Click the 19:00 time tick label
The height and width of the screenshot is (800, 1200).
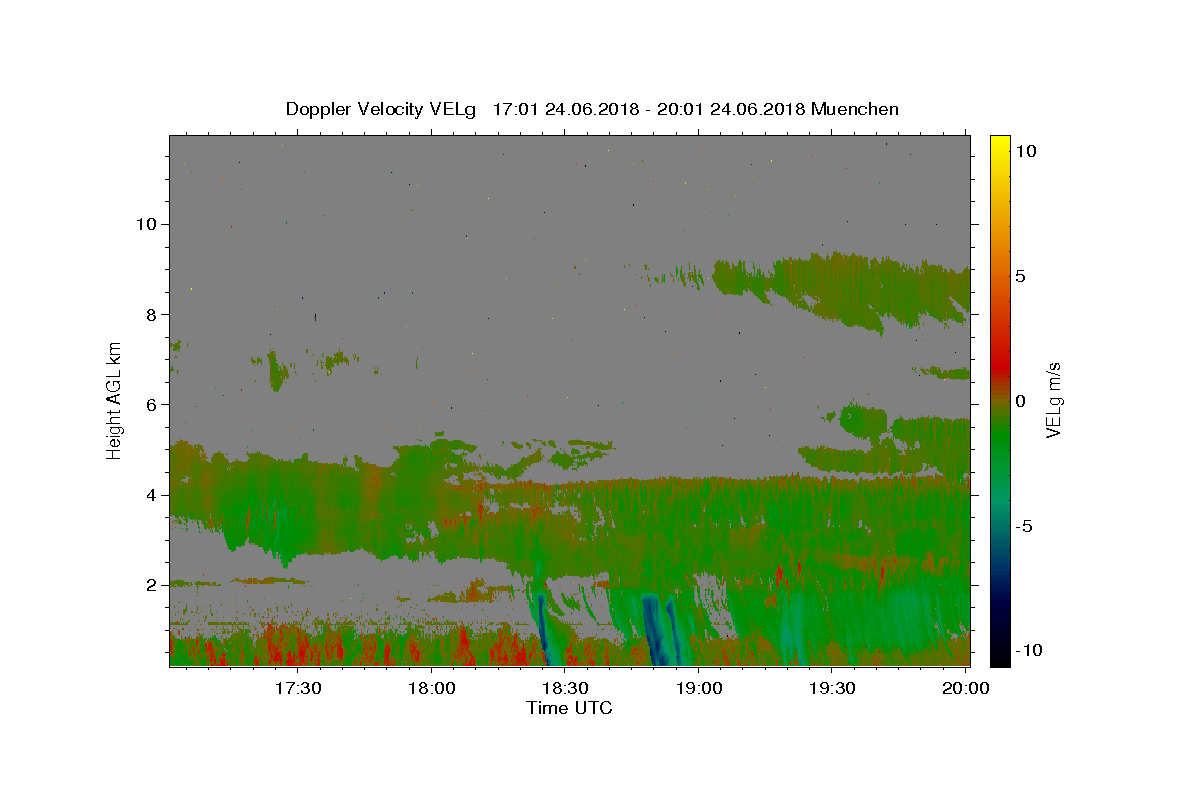698,689
